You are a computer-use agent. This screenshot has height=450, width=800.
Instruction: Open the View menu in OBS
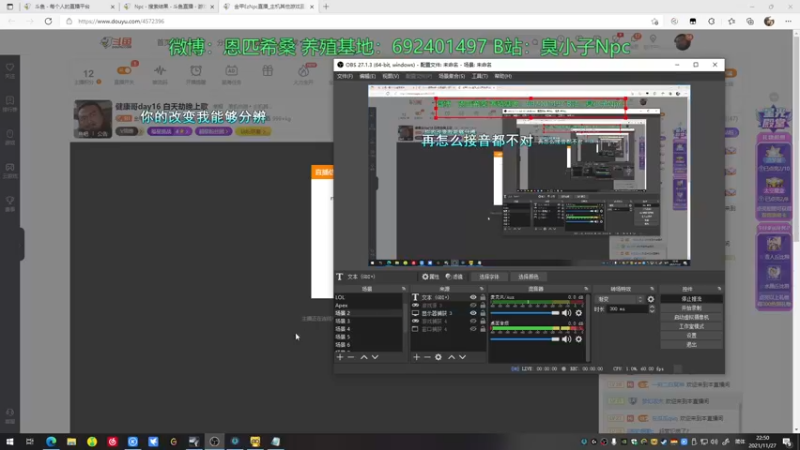point(390,76)
